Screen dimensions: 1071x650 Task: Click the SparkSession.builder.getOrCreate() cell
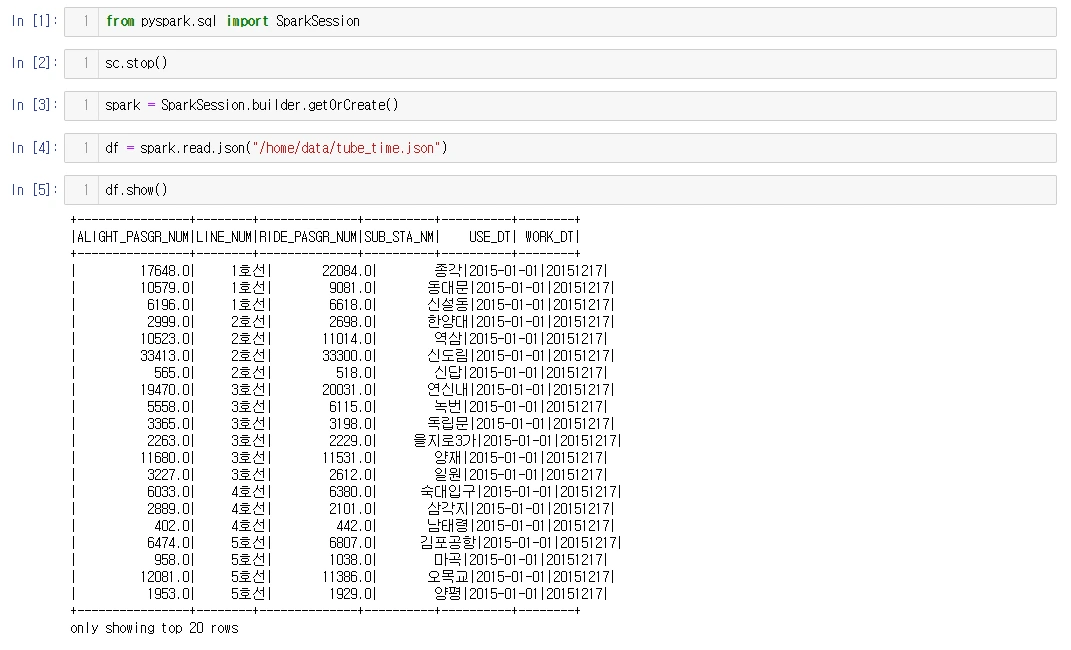[x=560, y=106]
